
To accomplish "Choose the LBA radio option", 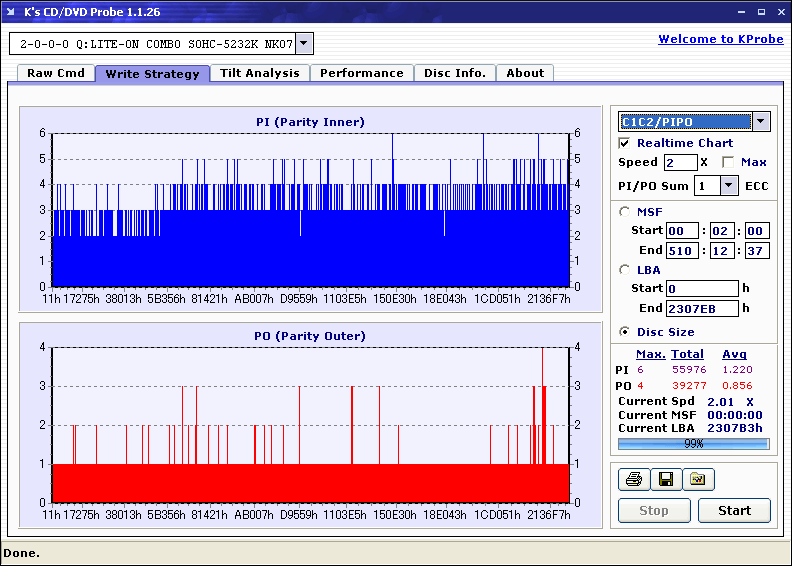I will [x=625, y=269].
